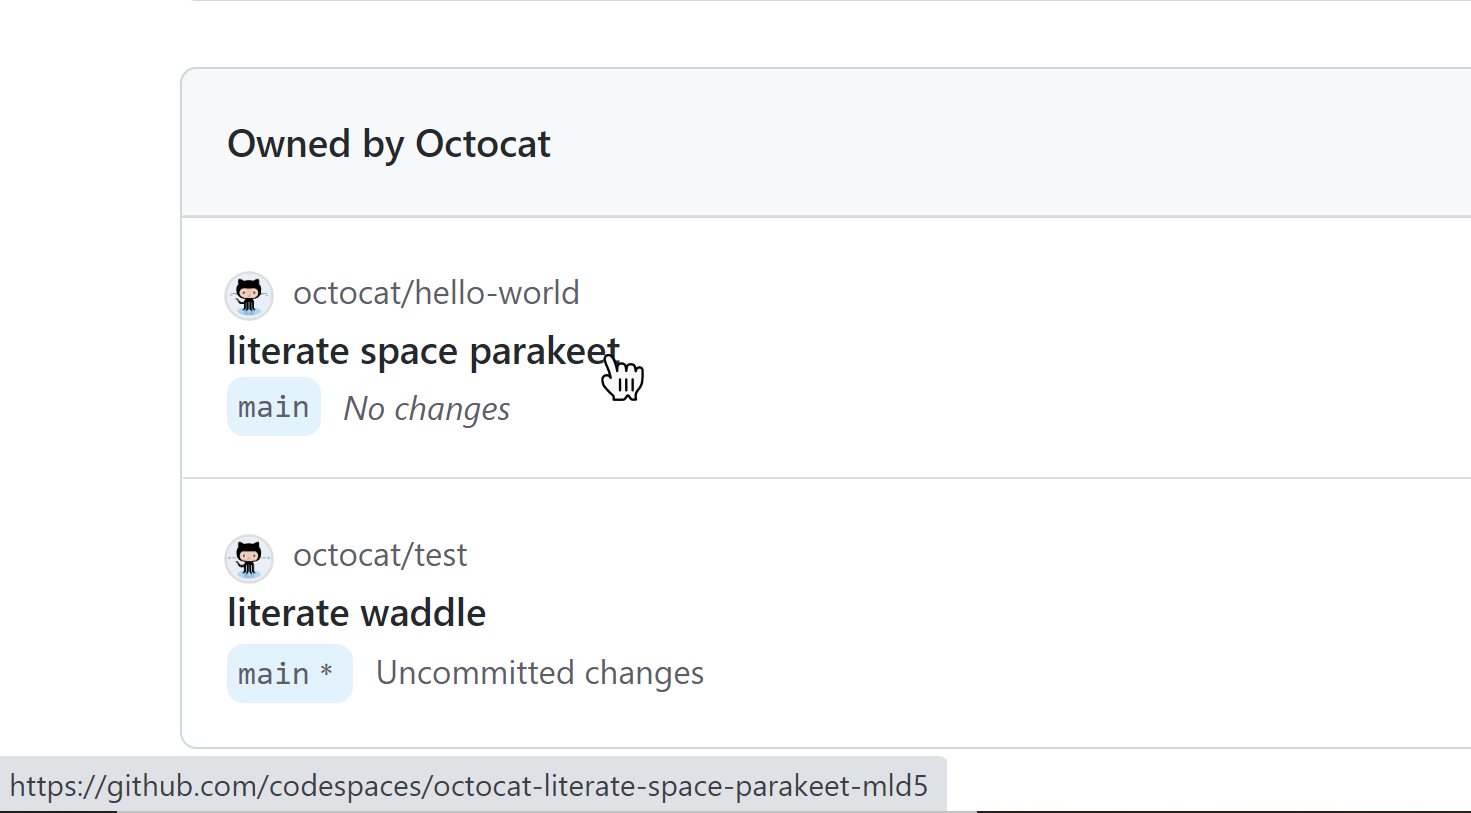Viewport: 1471px width, 813px height.
Task: Select the main branch badge under literate waddle
Action: 289,673
